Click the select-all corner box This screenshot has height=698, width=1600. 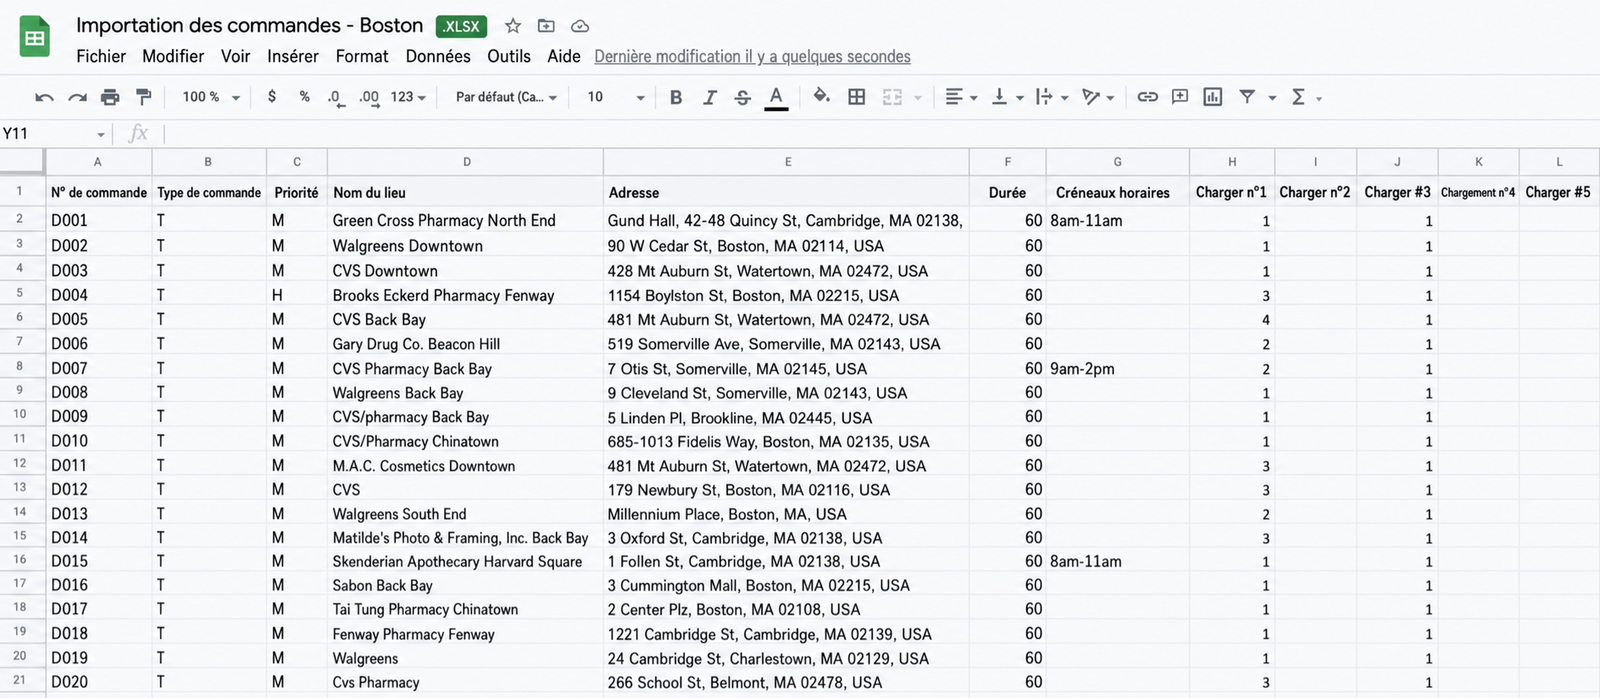tap(22, 161)
